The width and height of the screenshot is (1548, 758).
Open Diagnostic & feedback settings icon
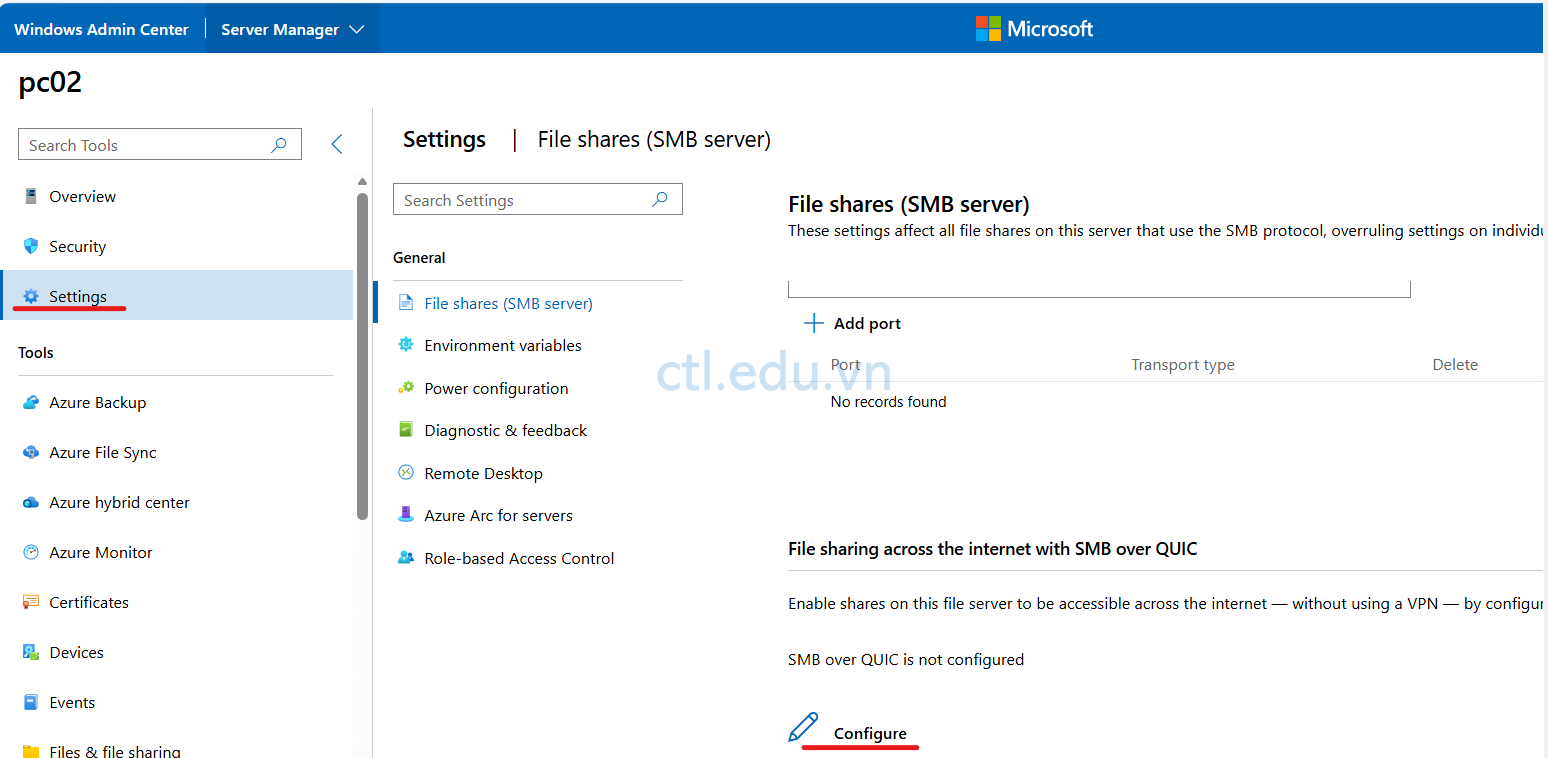(x=406, y=430)
